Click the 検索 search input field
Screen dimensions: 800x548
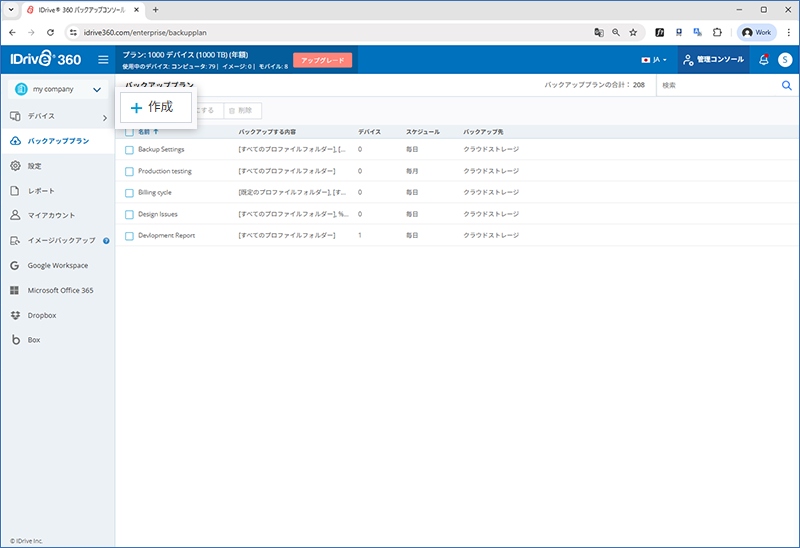715,86
